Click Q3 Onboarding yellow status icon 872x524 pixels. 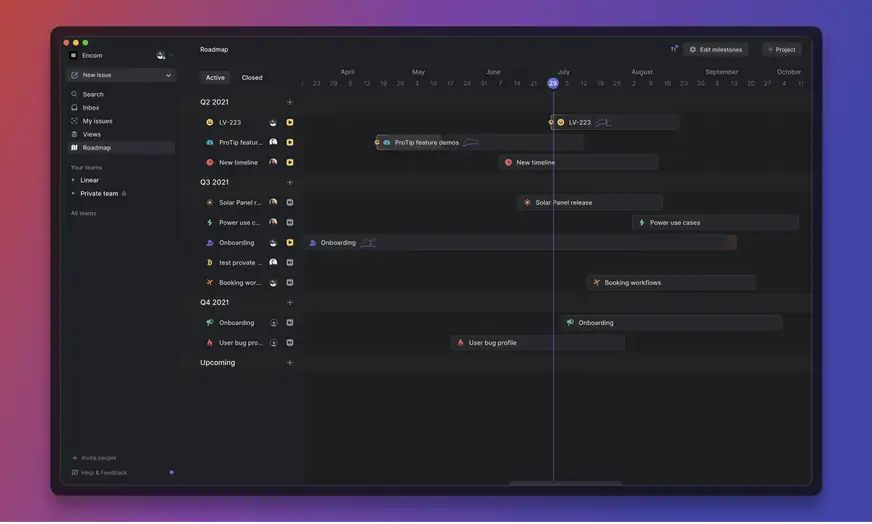tap(290, 243)
